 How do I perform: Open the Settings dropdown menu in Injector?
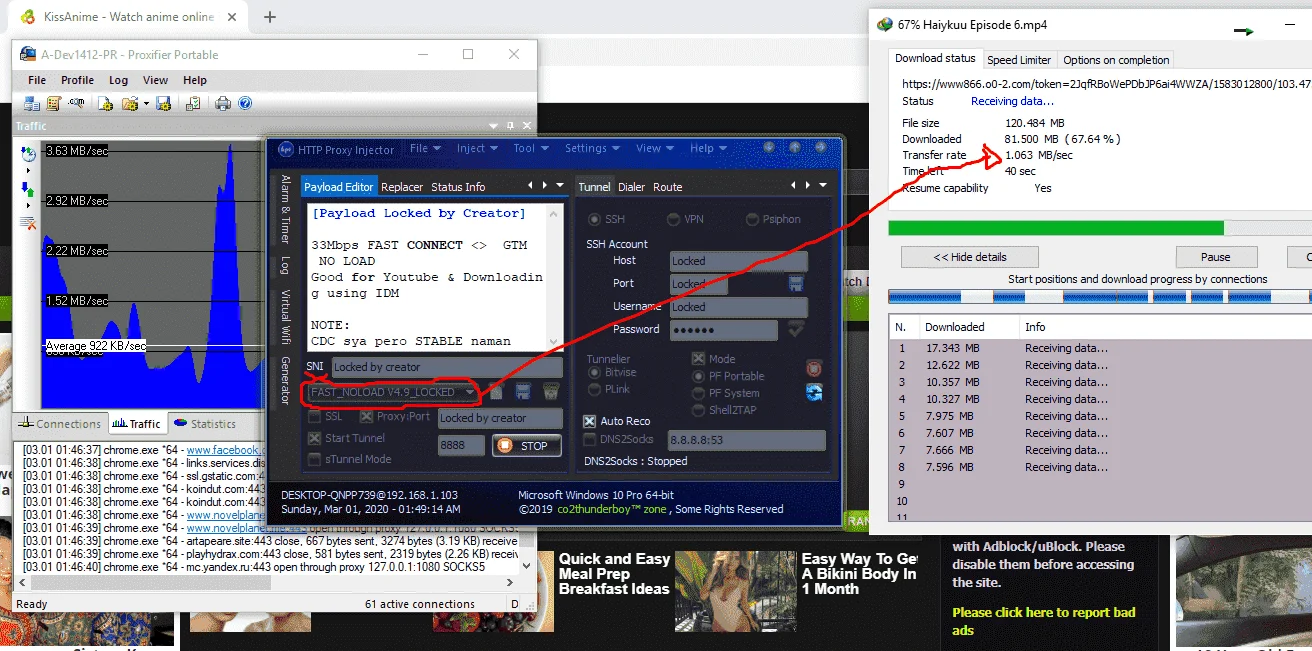[592, 148]
